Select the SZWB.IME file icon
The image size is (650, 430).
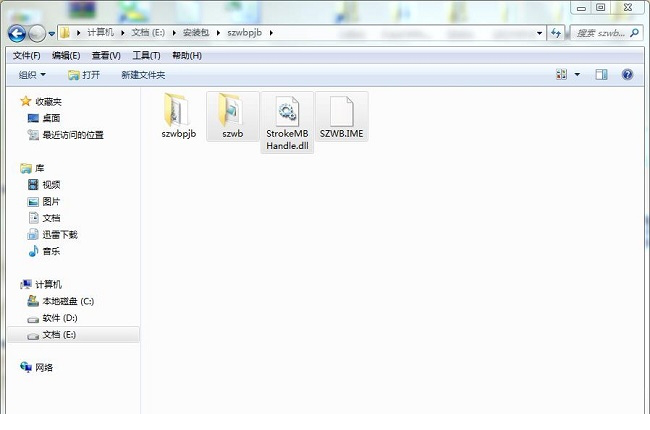point(342,111)
